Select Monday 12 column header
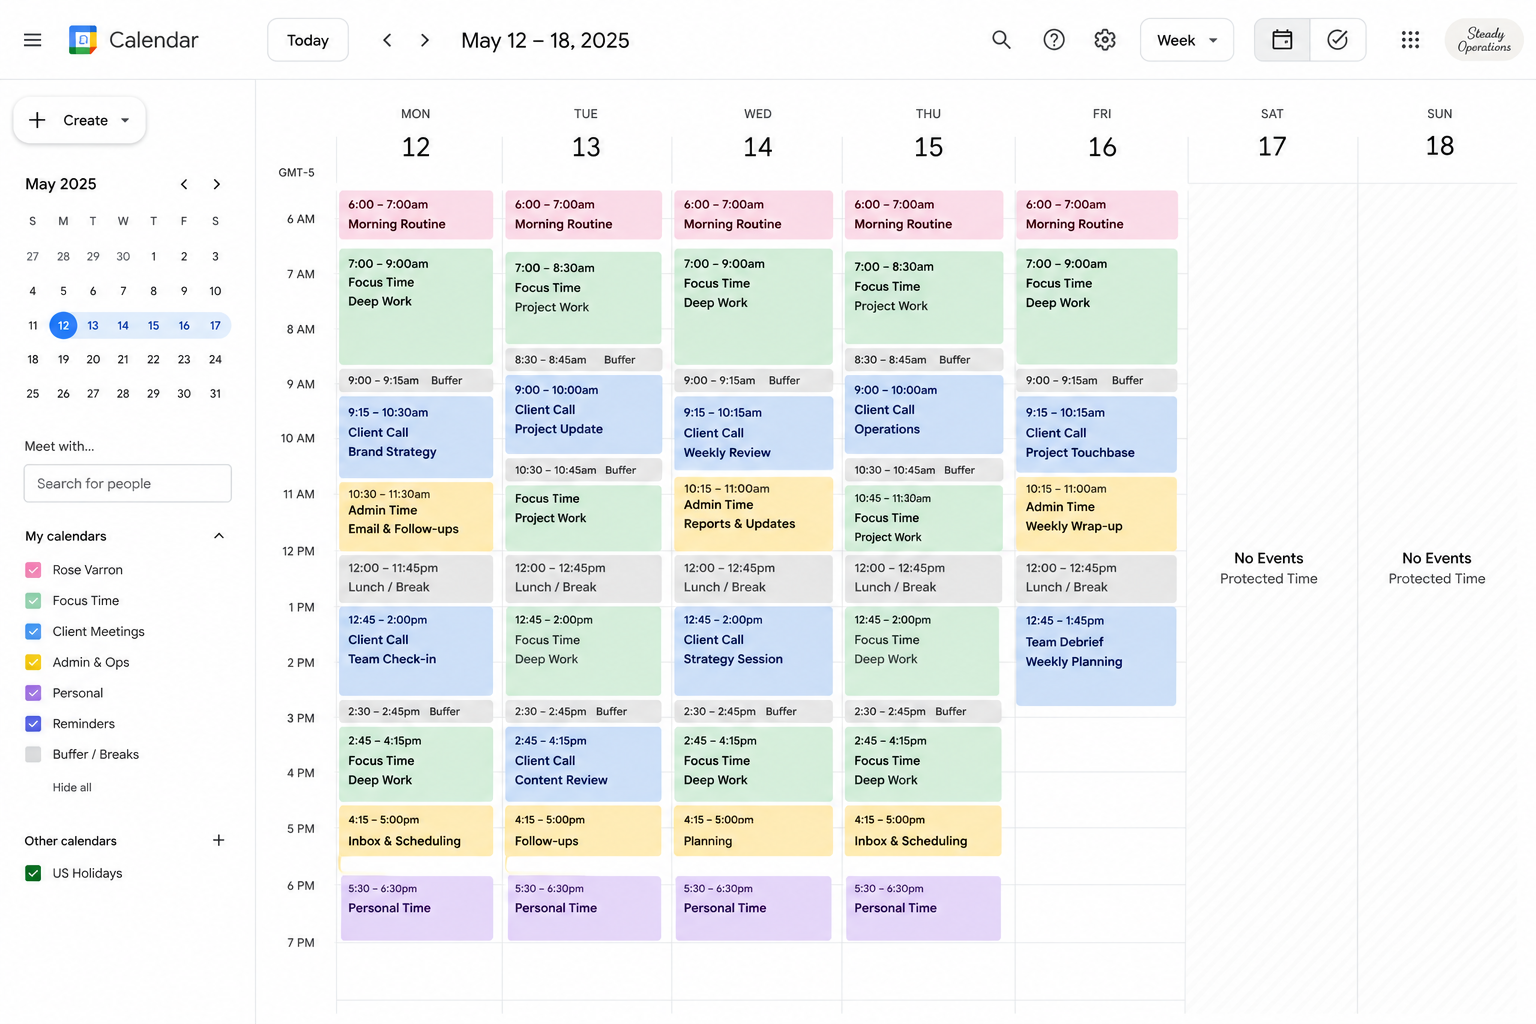 click(x=416, y=135)
